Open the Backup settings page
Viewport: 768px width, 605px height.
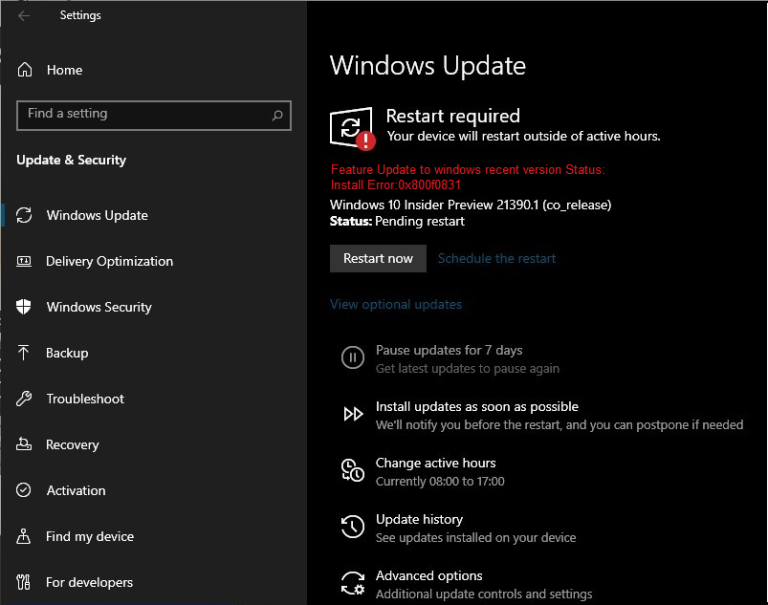point(67,353)
